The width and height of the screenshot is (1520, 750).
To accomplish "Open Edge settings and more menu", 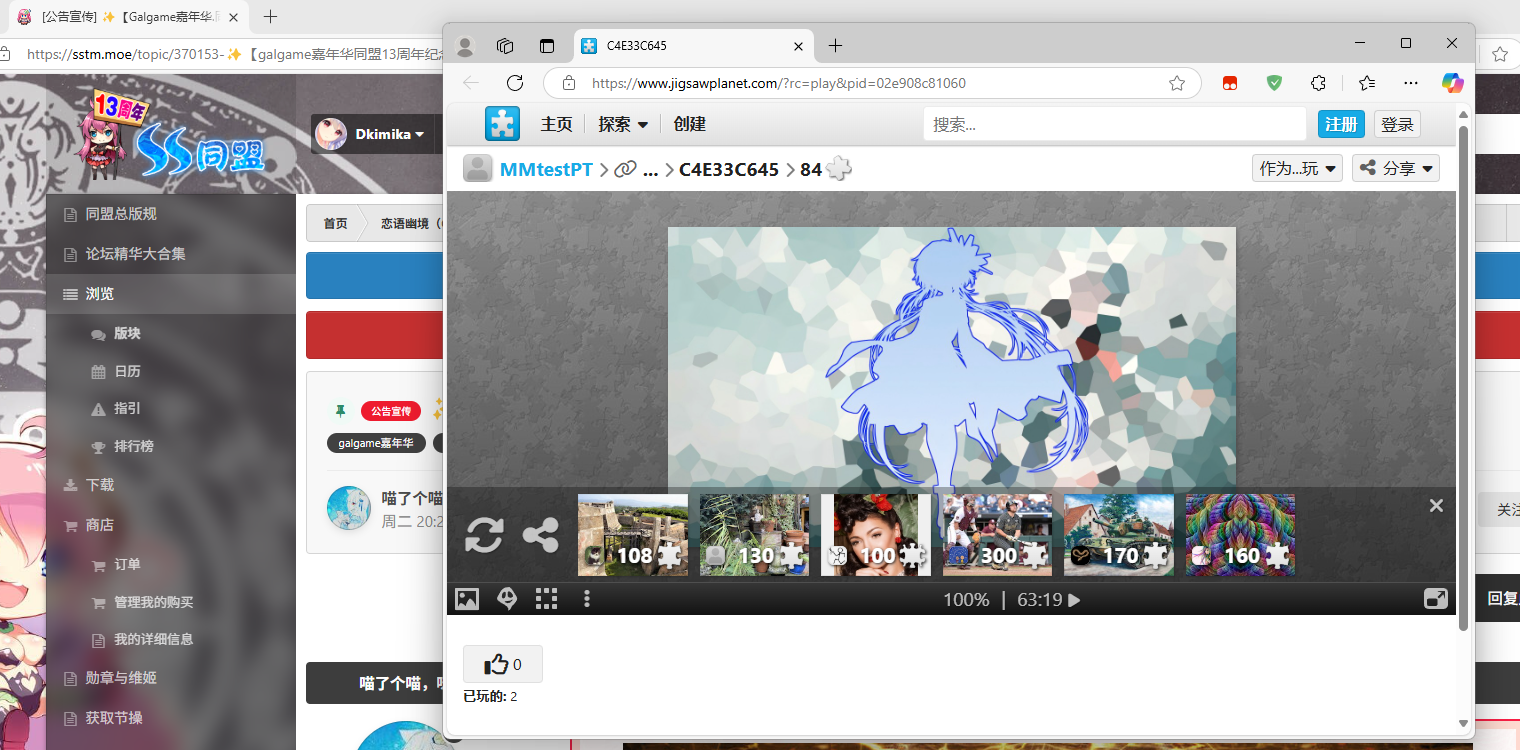I will pyautogui.click(x=1411, y=83).
